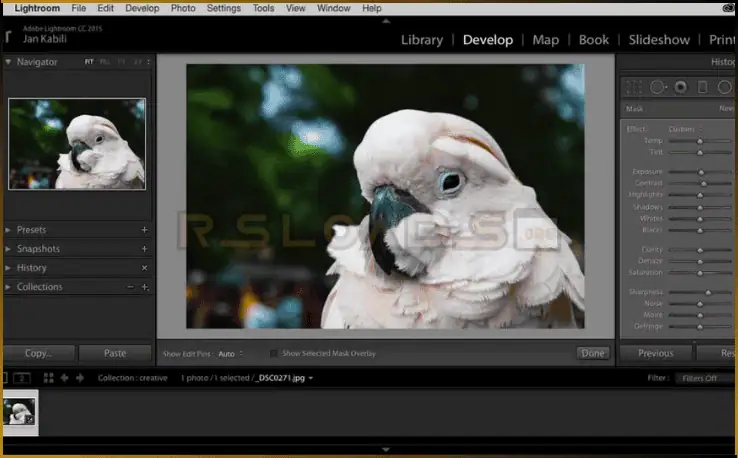Open the Photo menu

click(x=183, y=8)
